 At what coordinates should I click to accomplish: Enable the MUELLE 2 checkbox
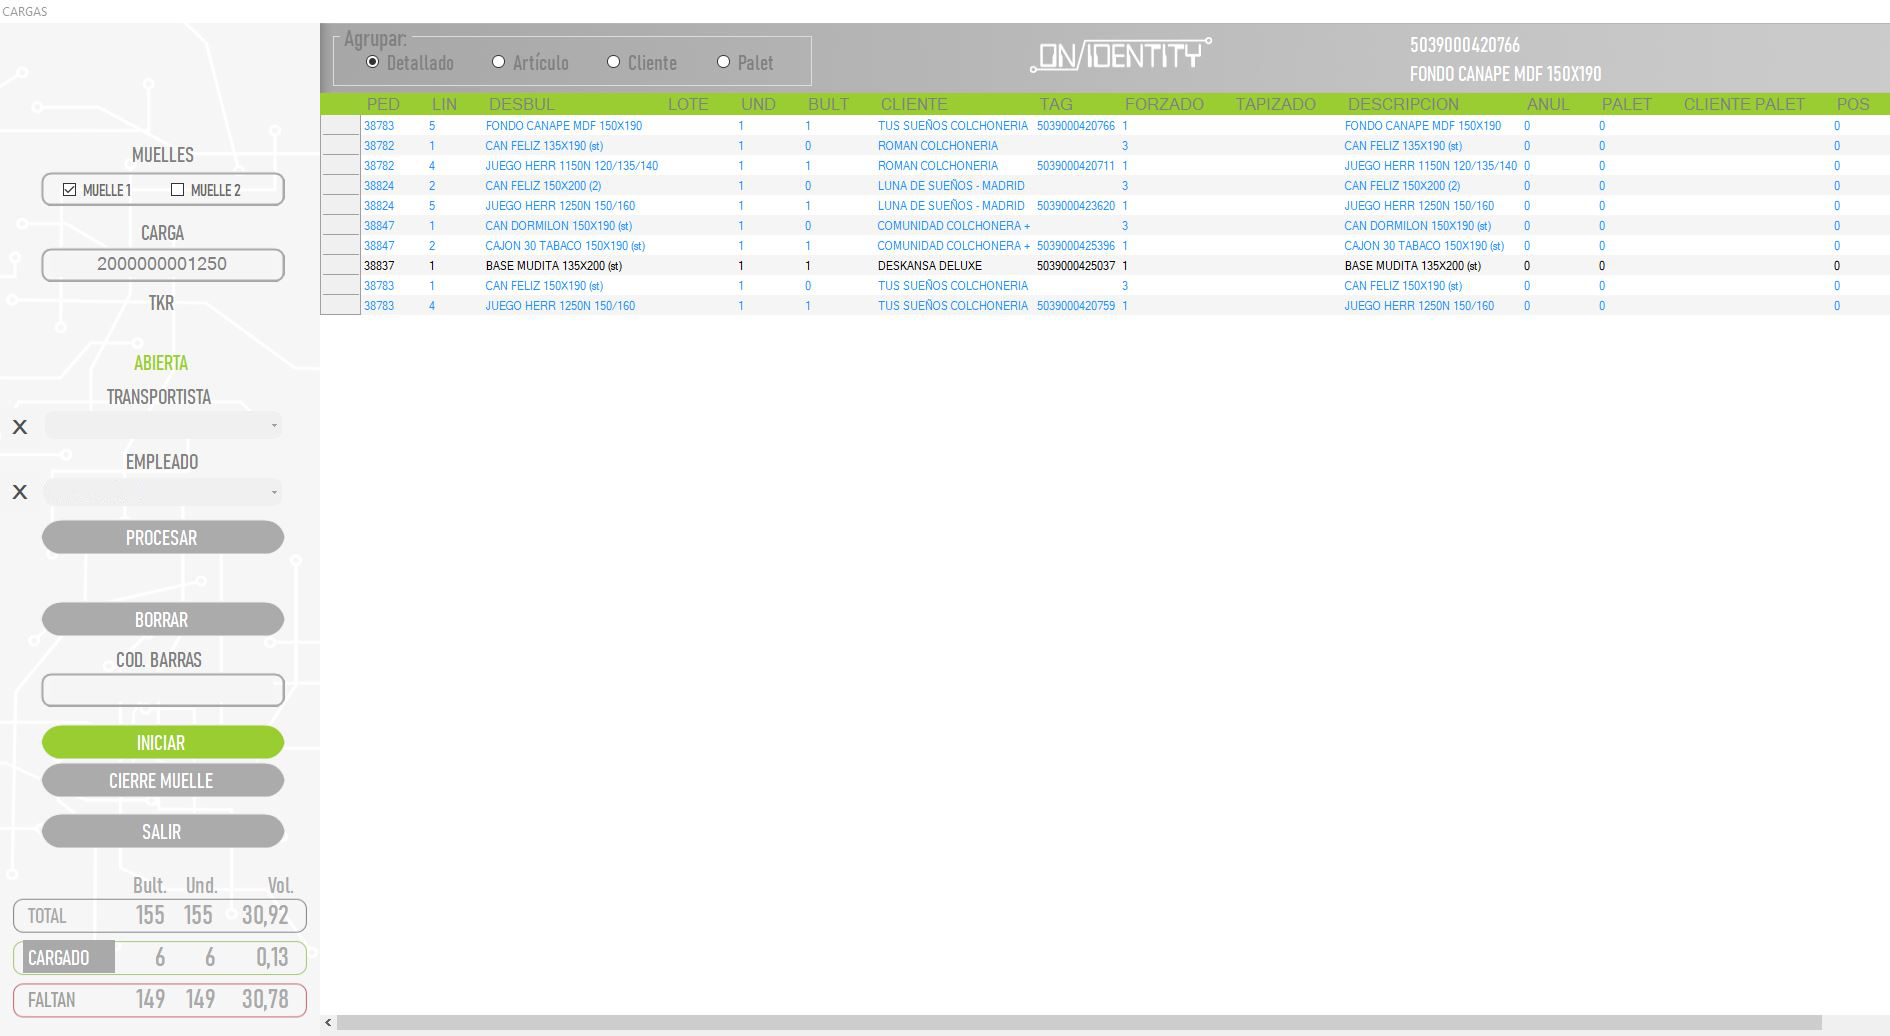pyautogui.click(x=177, y=189)
